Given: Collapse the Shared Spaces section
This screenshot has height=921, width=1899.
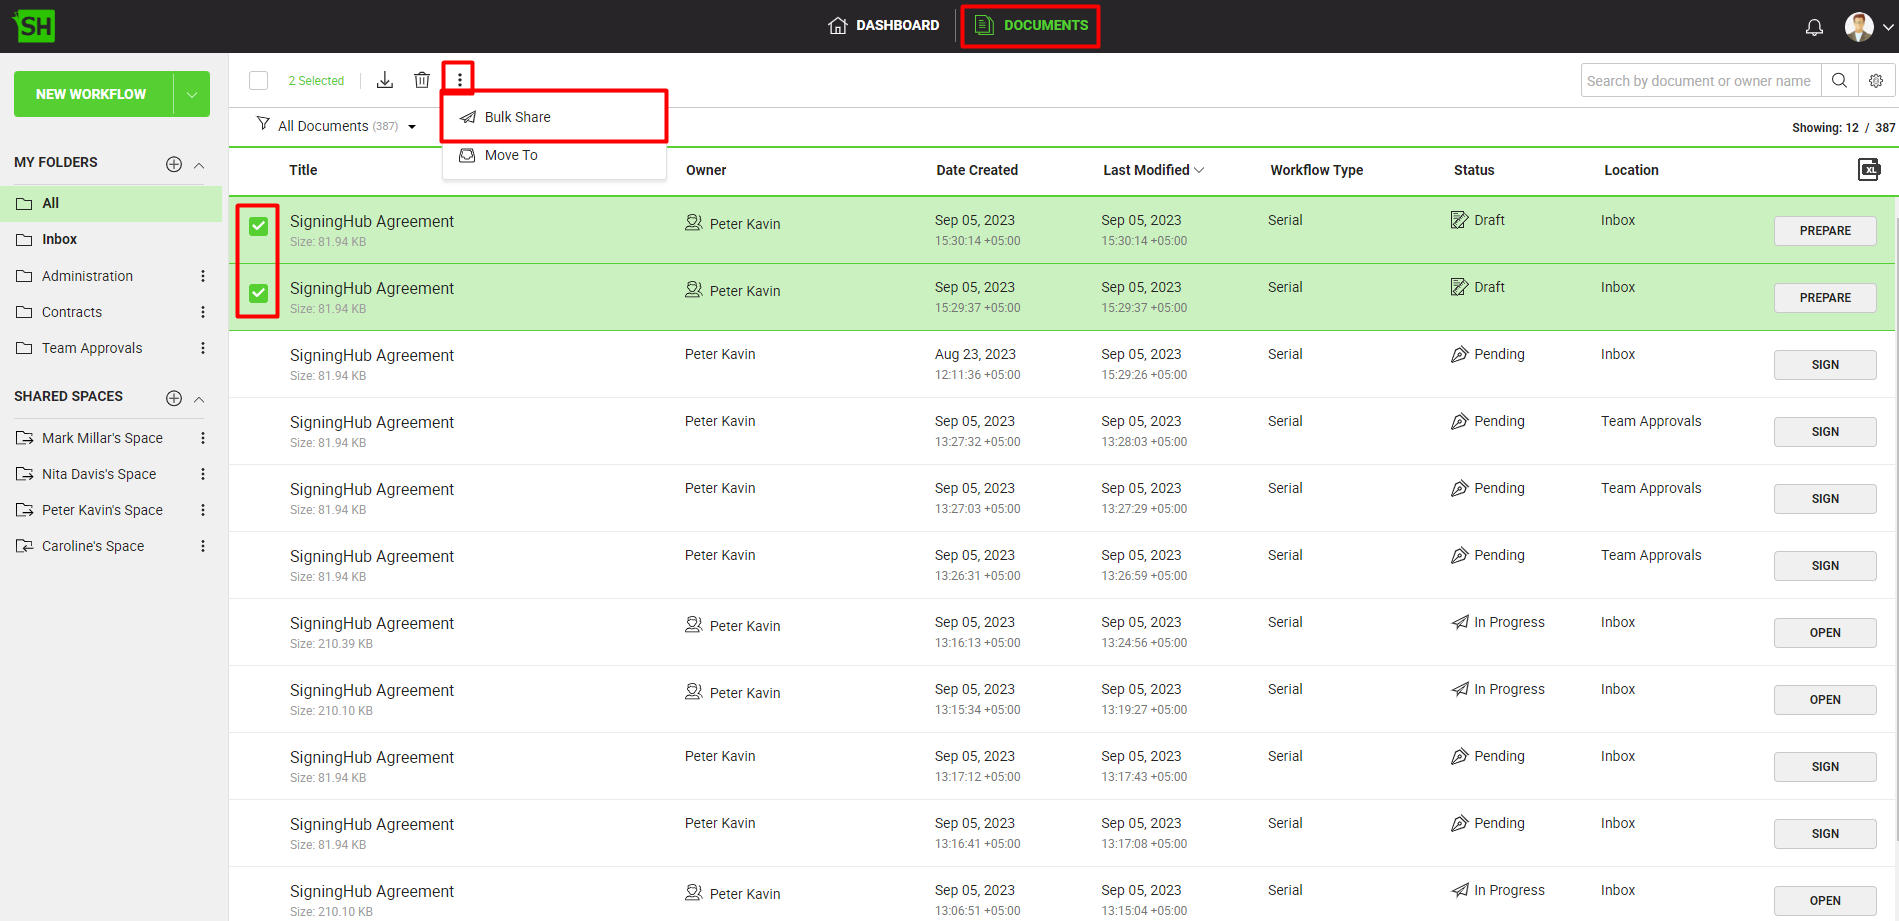Looking at the screenshot, I should 199,399.
